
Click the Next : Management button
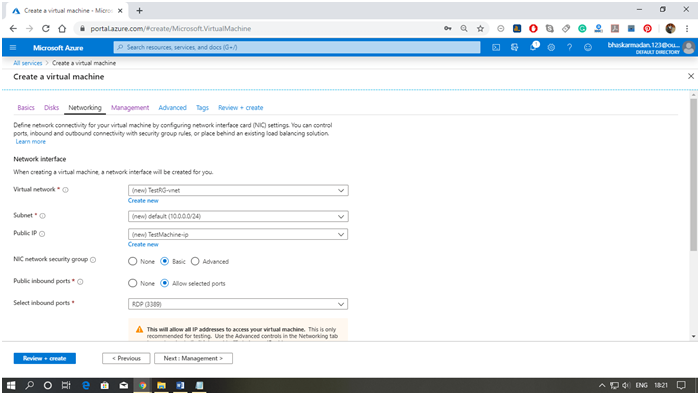(193, 358)
